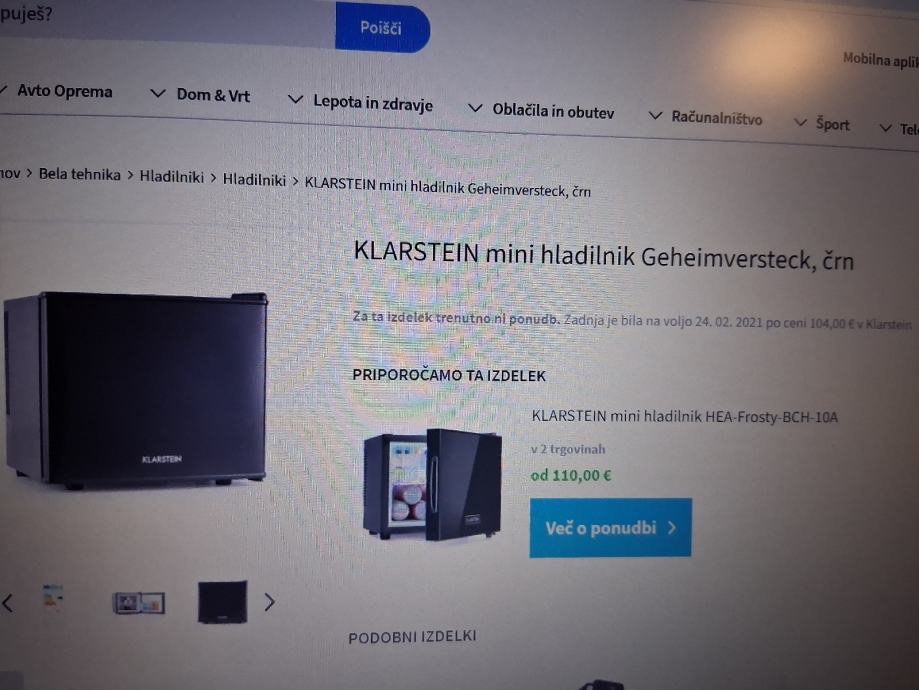Expand the Lepota in zdravje dropdown chevron
This screenshot has height=690, width=919.
[x=295, y=100]
